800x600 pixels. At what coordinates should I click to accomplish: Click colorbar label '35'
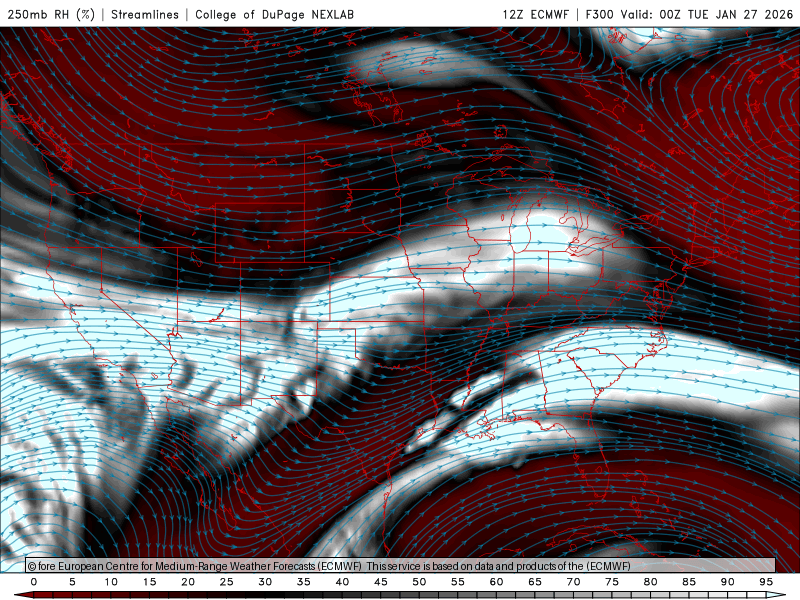[x=304, y=582]
